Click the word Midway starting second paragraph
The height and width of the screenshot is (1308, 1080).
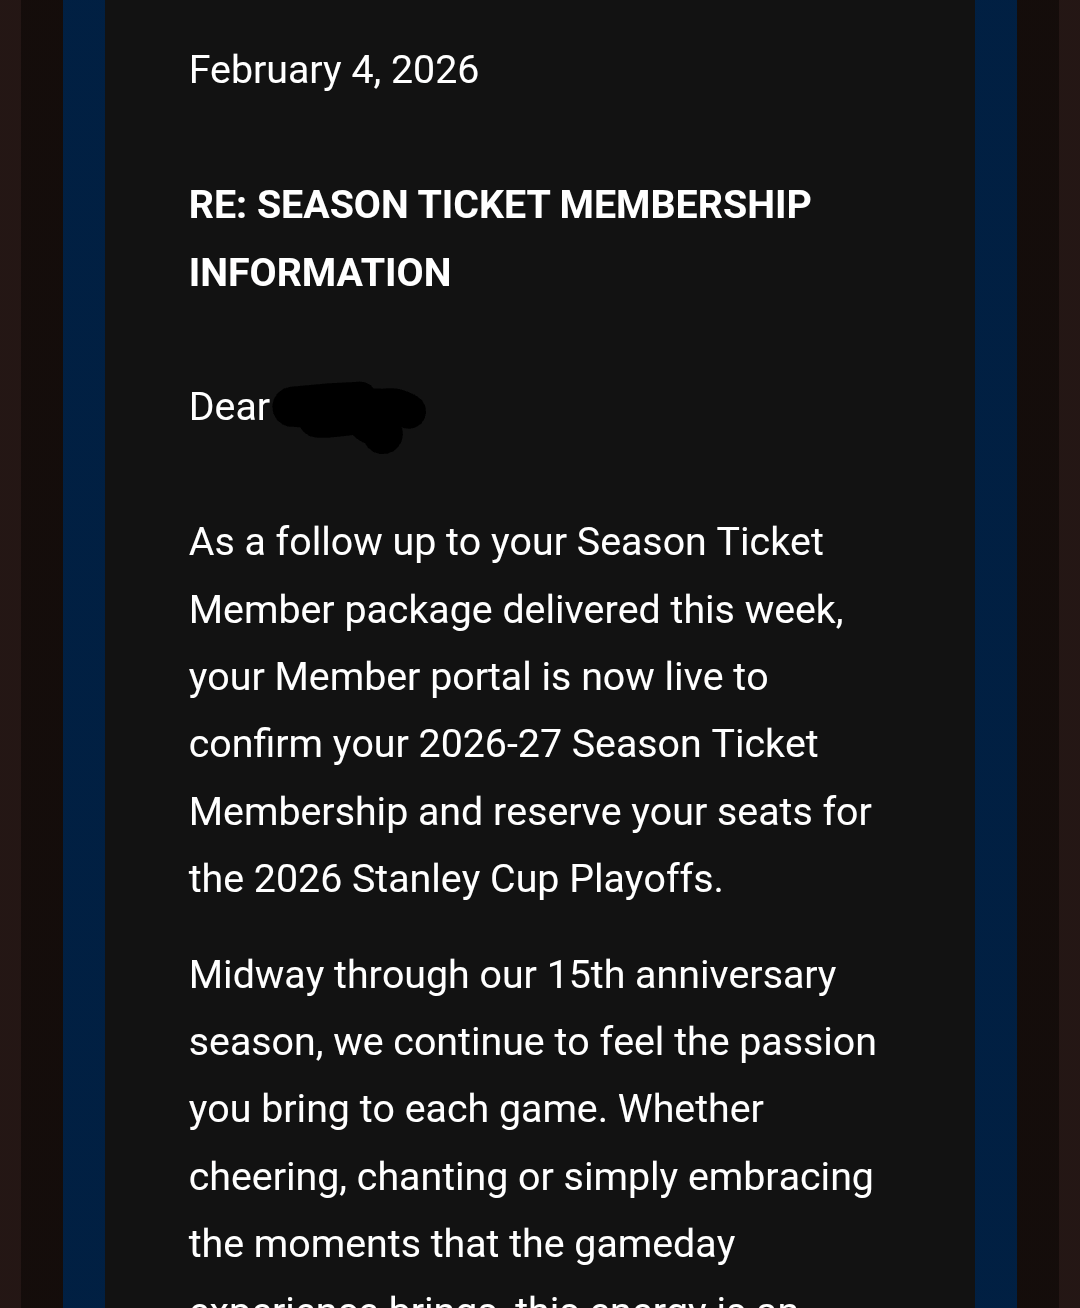coord(256,975)
